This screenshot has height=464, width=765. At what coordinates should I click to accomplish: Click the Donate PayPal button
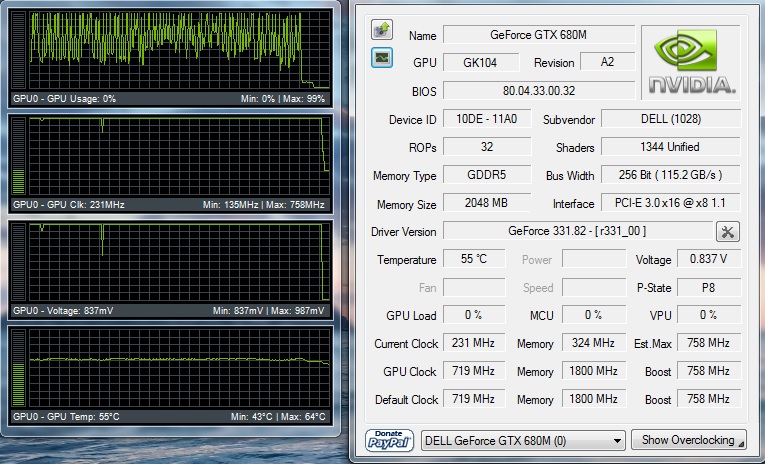click(x=389, y=441)
